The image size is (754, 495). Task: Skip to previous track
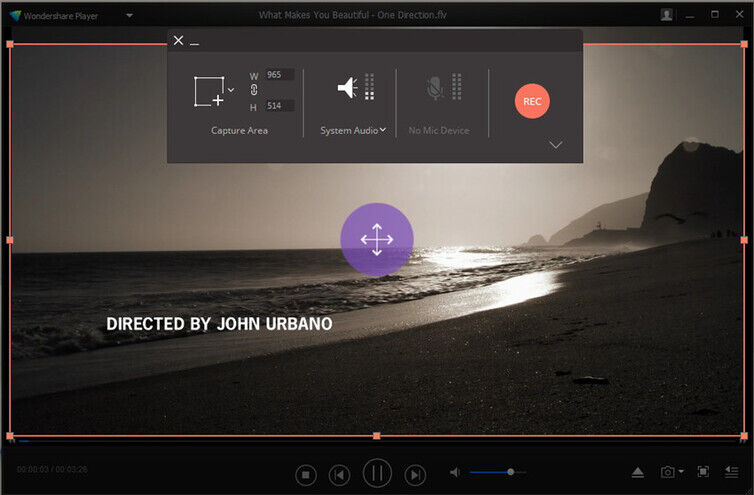click(339, 475)
